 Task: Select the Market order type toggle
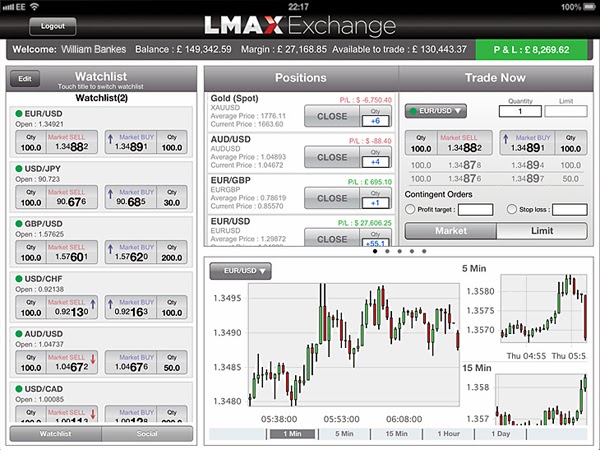click(x=451, y=231)
